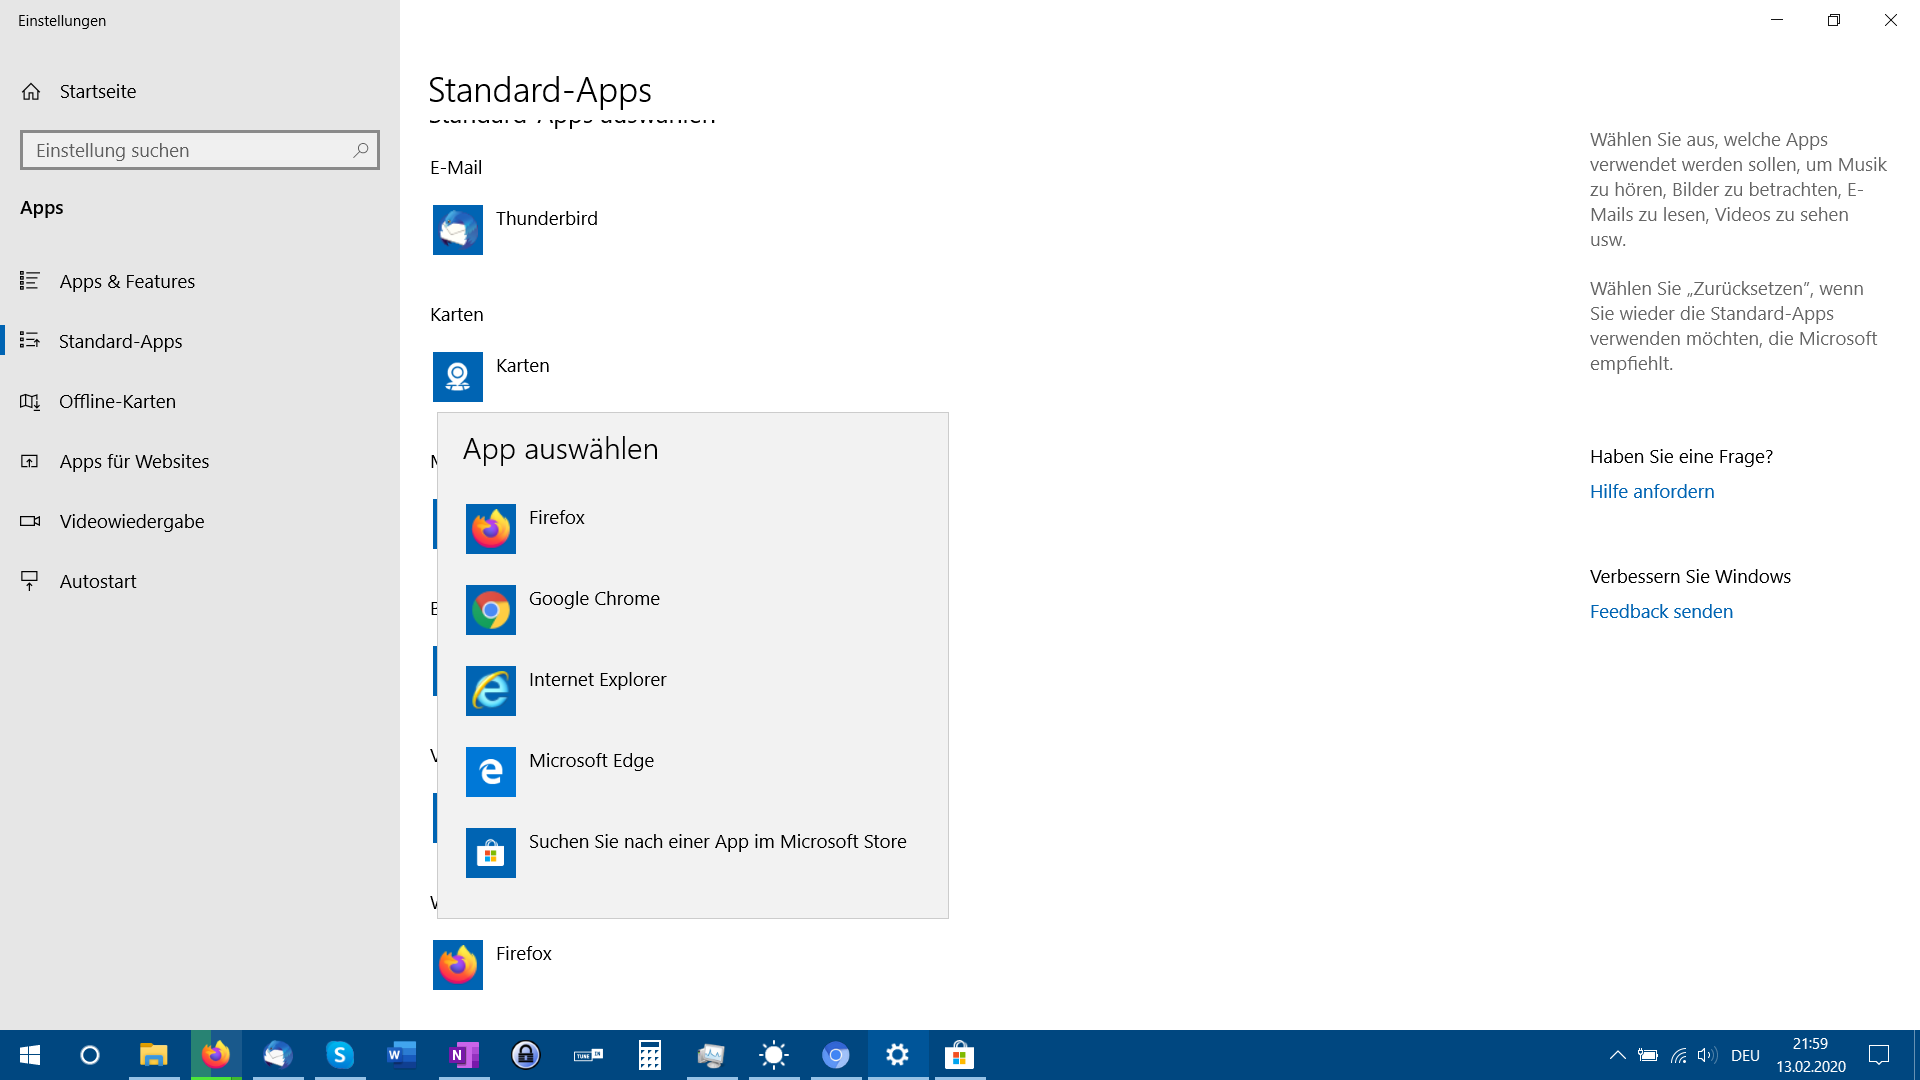Select the Google Chrome icon in the app picker

pyautogui.click(x=490, y=609)
